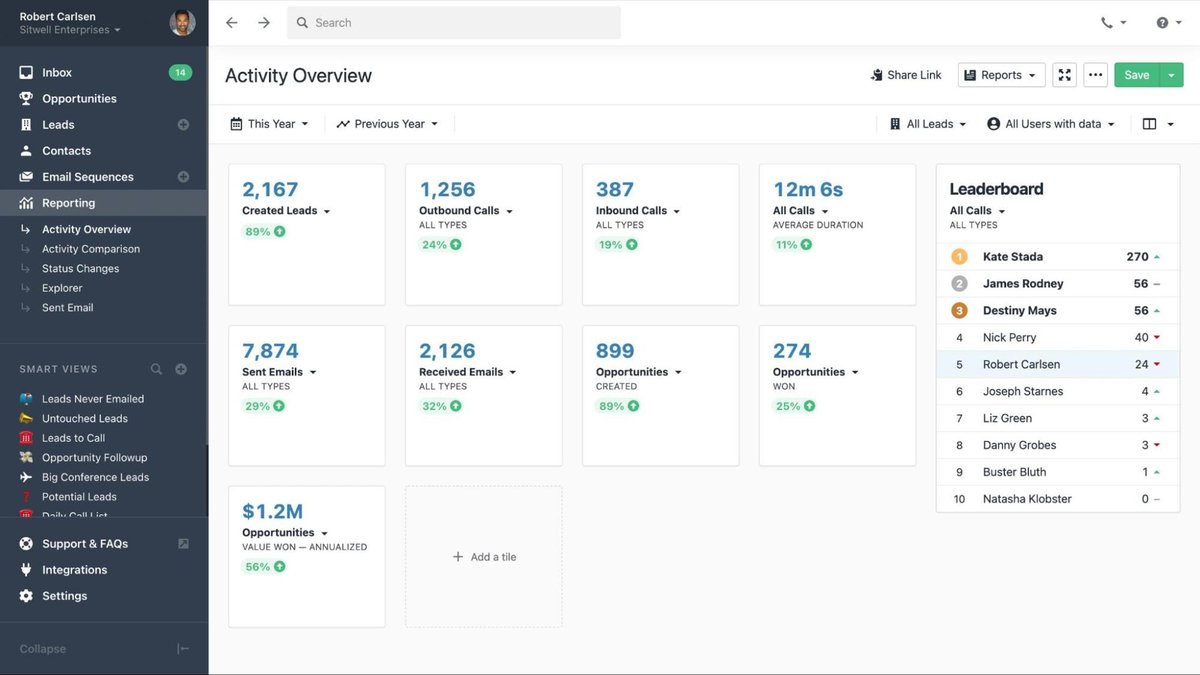Select Nick Perry leaderboard row
Viewport: 1200px width, 675px height.
tap(1058, 338)
